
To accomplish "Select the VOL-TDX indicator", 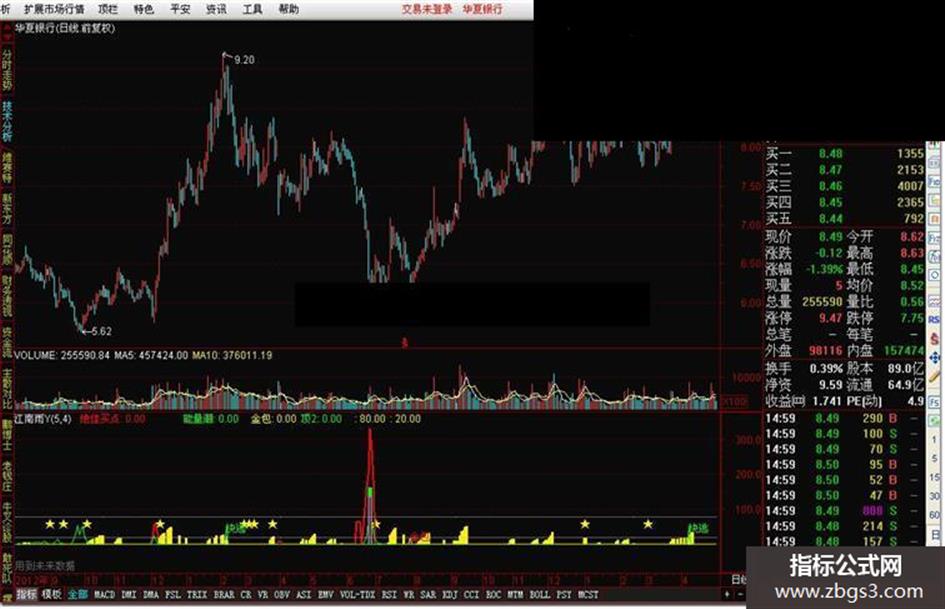I will 357,595.
